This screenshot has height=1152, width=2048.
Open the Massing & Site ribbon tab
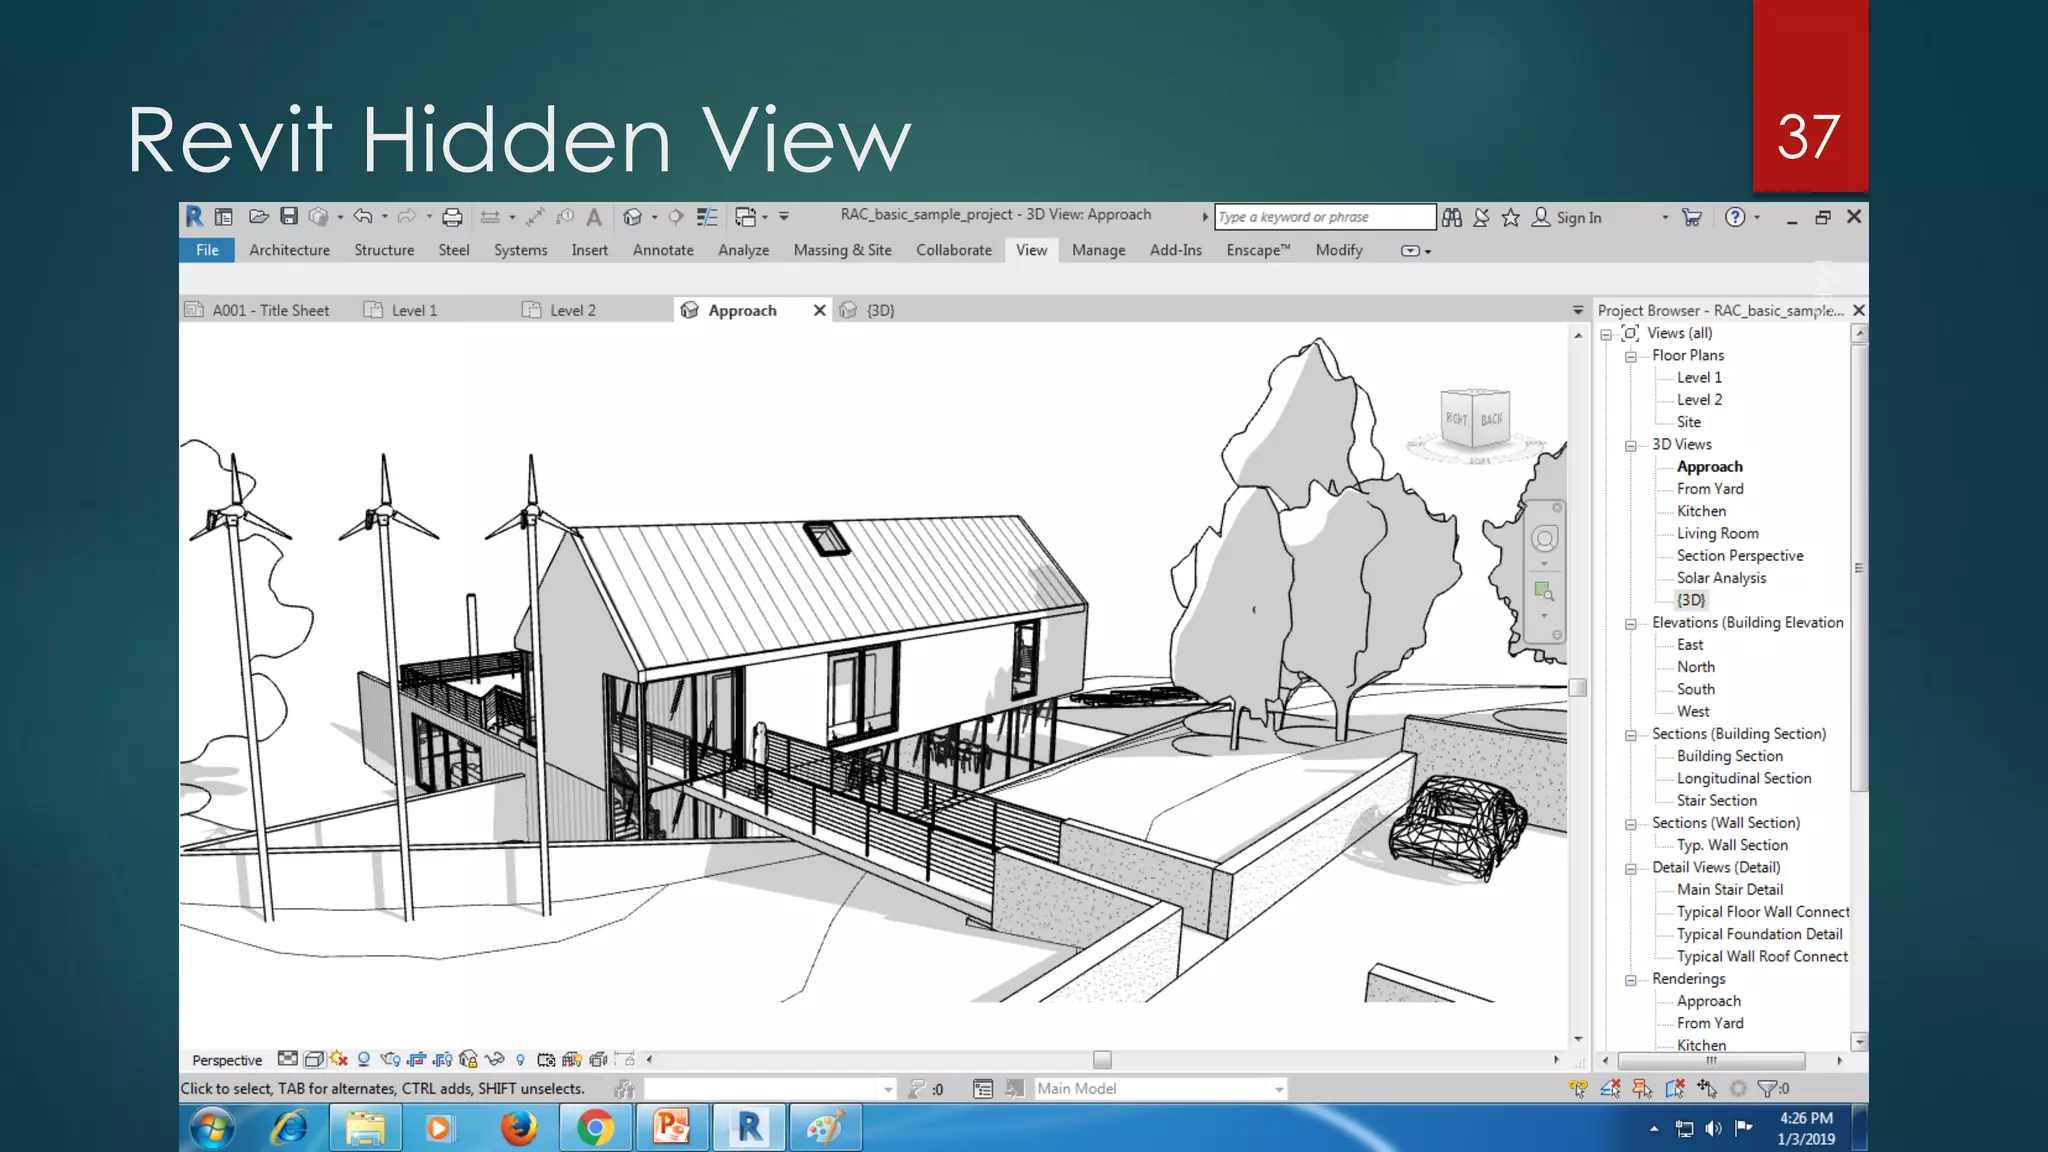tap(842, 250)
